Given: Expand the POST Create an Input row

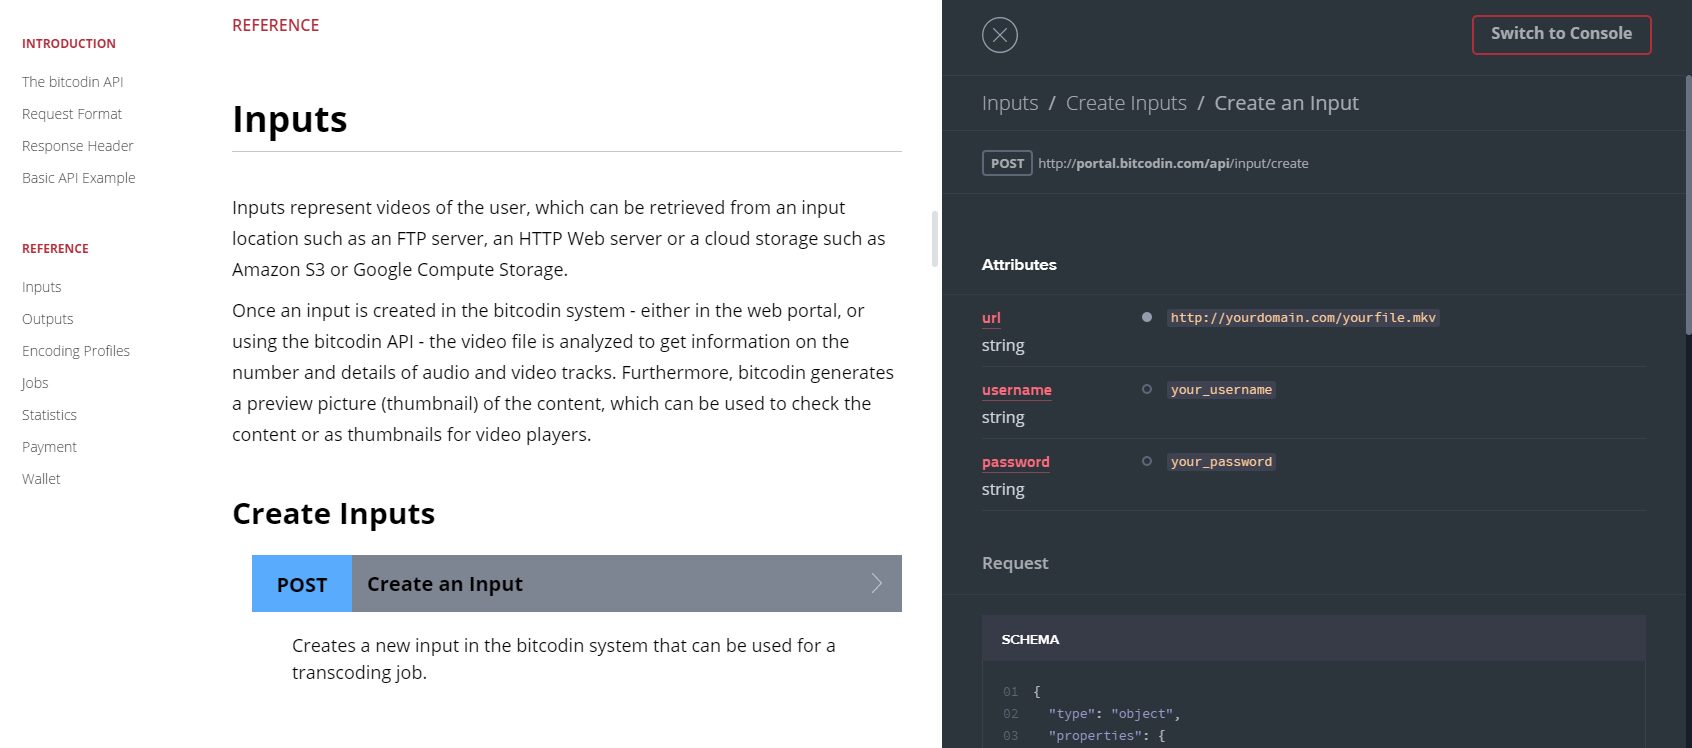Looking at the screenshot, I should (x=577, y=583).
